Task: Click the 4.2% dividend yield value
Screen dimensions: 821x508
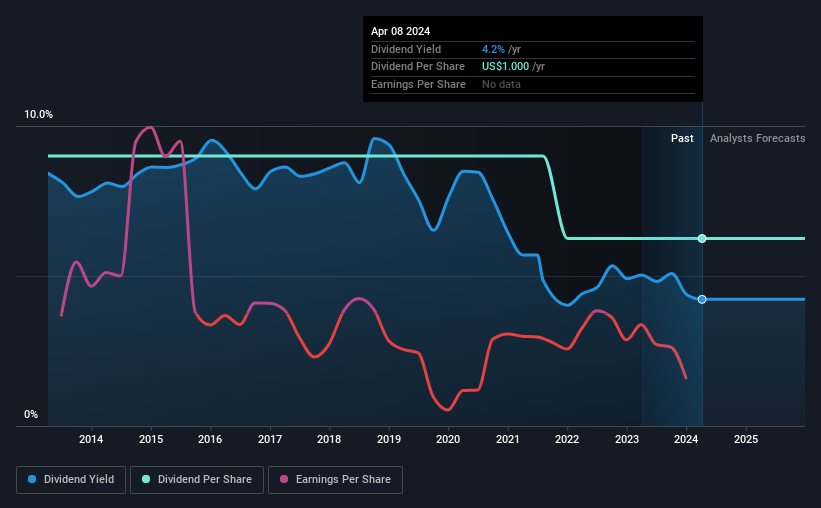Action: coord(493,49)
